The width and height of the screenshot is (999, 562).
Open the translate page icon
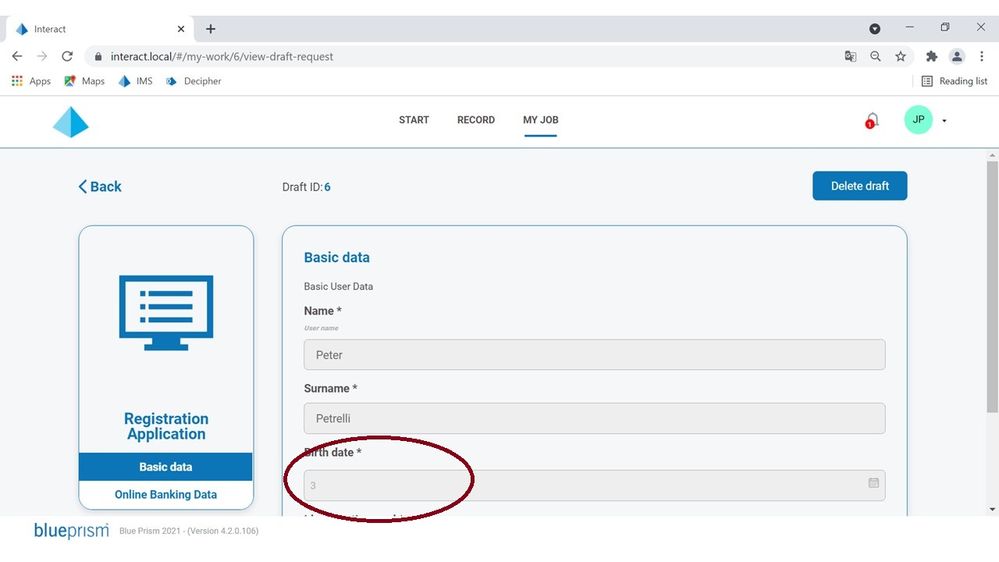pos(850,56)
